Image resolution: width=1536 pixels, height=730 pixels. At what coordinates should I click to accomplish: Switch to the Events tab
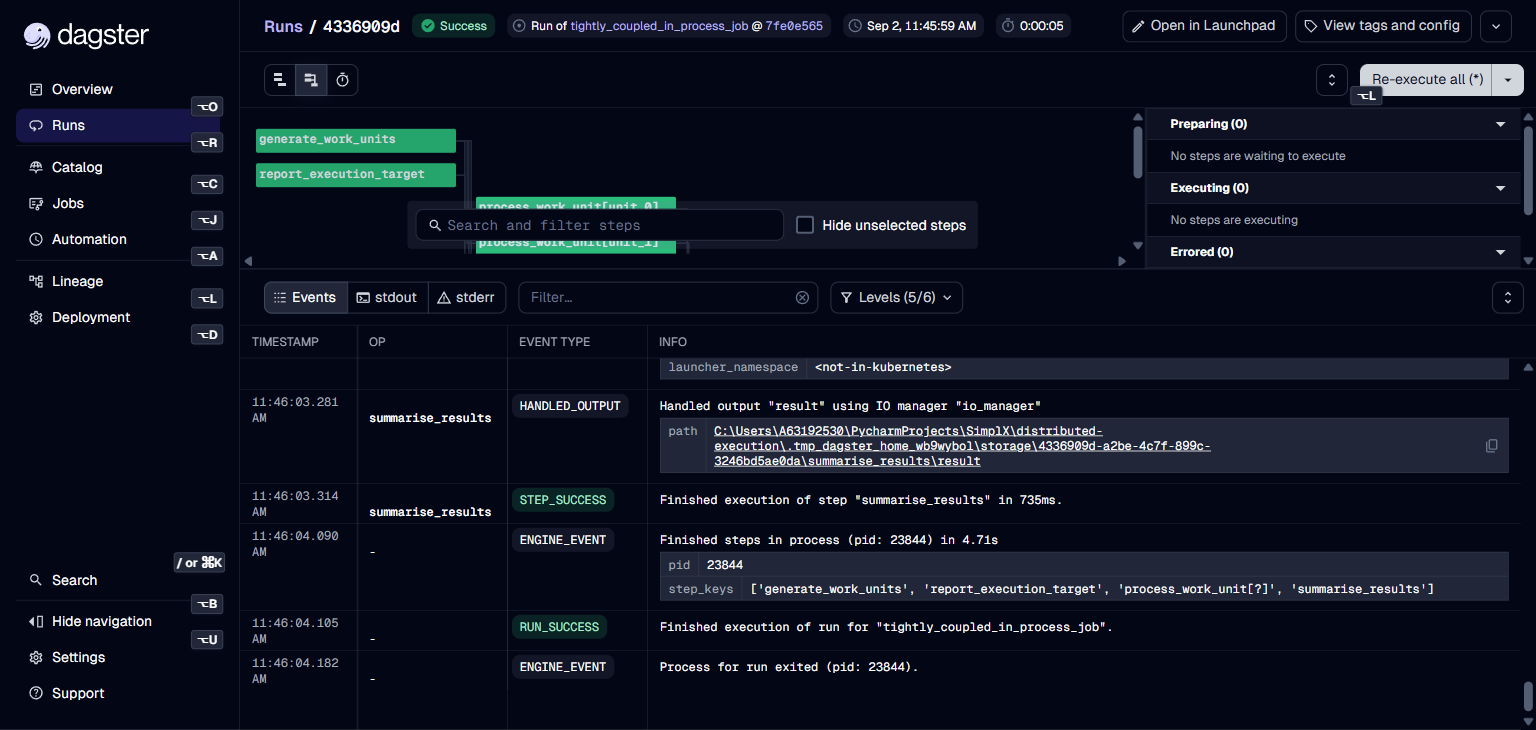306,298
